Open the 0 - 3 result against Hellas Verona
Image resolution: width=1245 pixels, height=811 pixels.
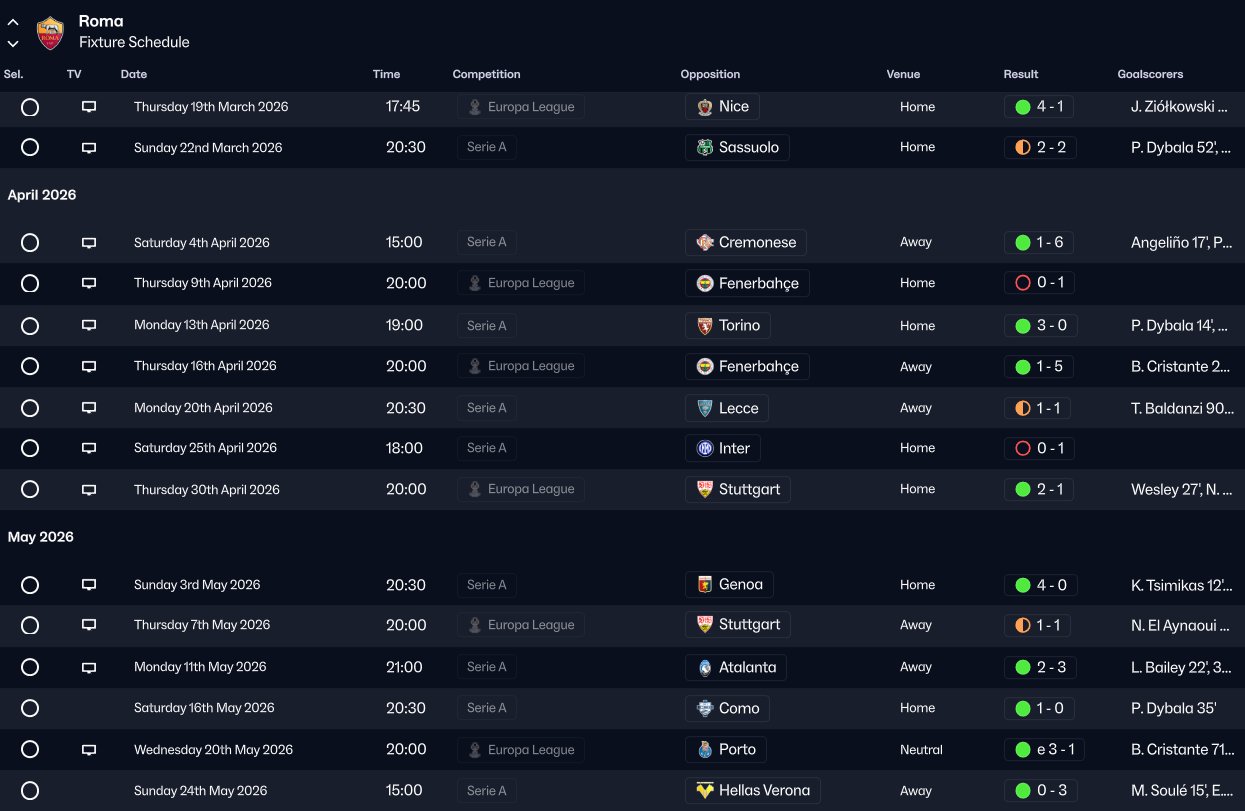1040,791
